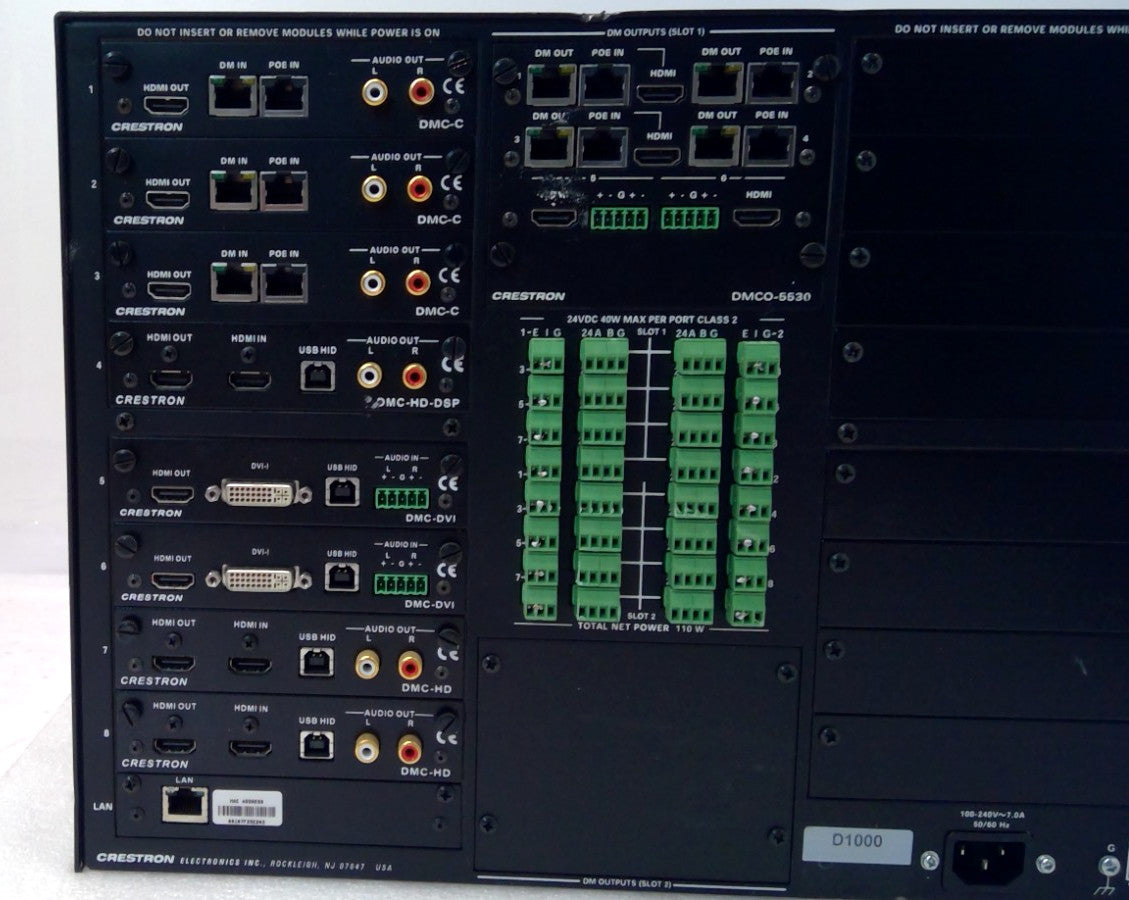Click the white L audio jack on card 7

click(x=367, y=664)
